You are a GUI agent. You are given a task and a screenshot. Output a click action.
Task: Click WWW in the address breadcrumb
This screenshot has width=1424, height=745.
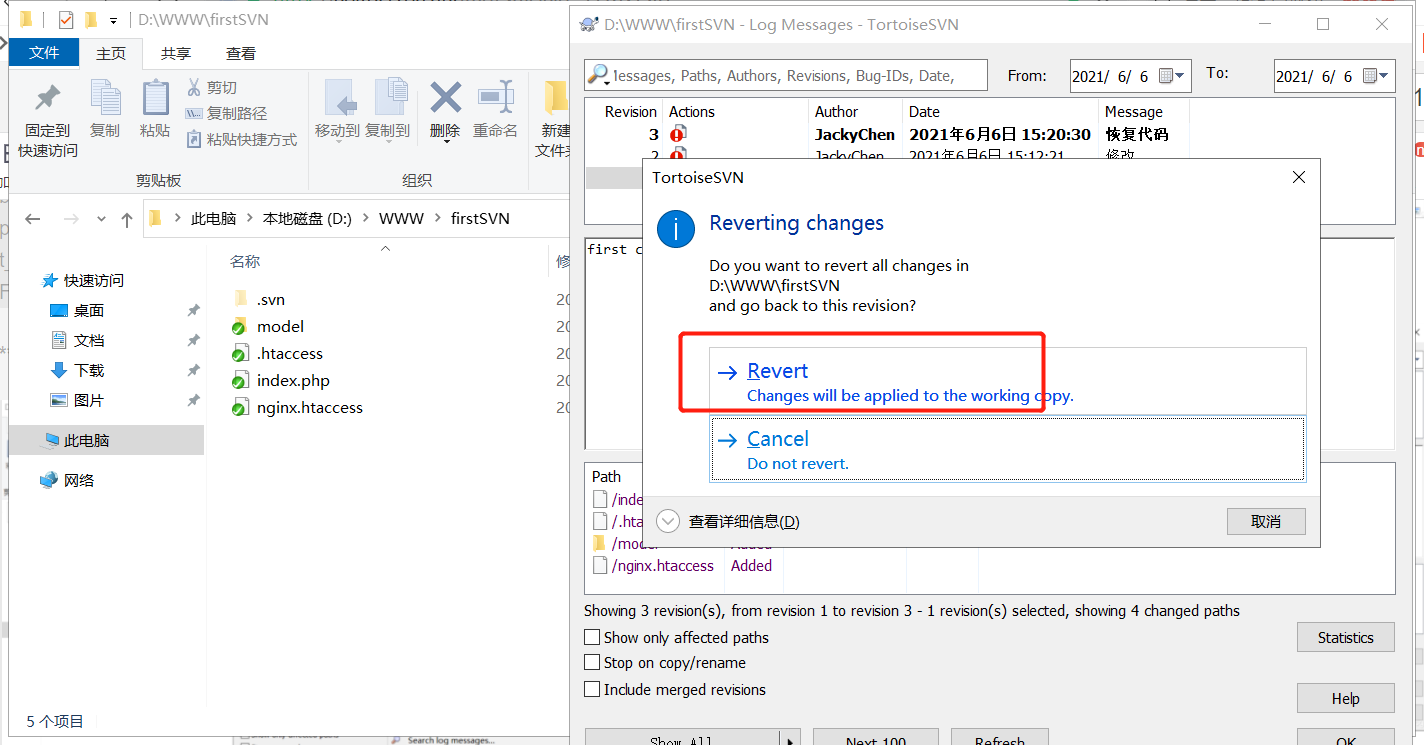(x=401, y=219)
